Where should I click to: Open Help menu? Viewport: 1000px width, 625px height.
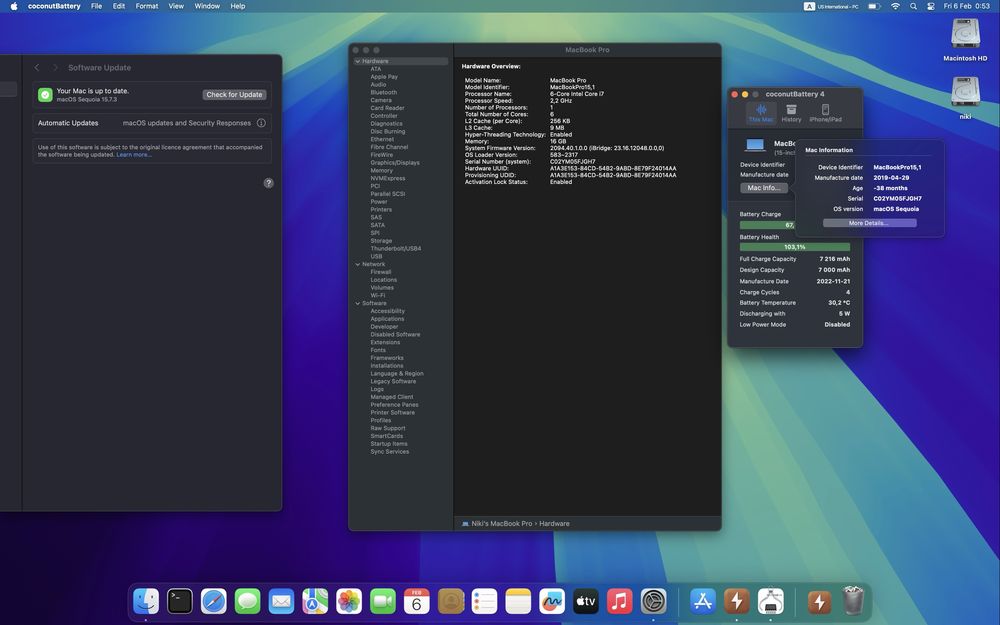[238, 6]
